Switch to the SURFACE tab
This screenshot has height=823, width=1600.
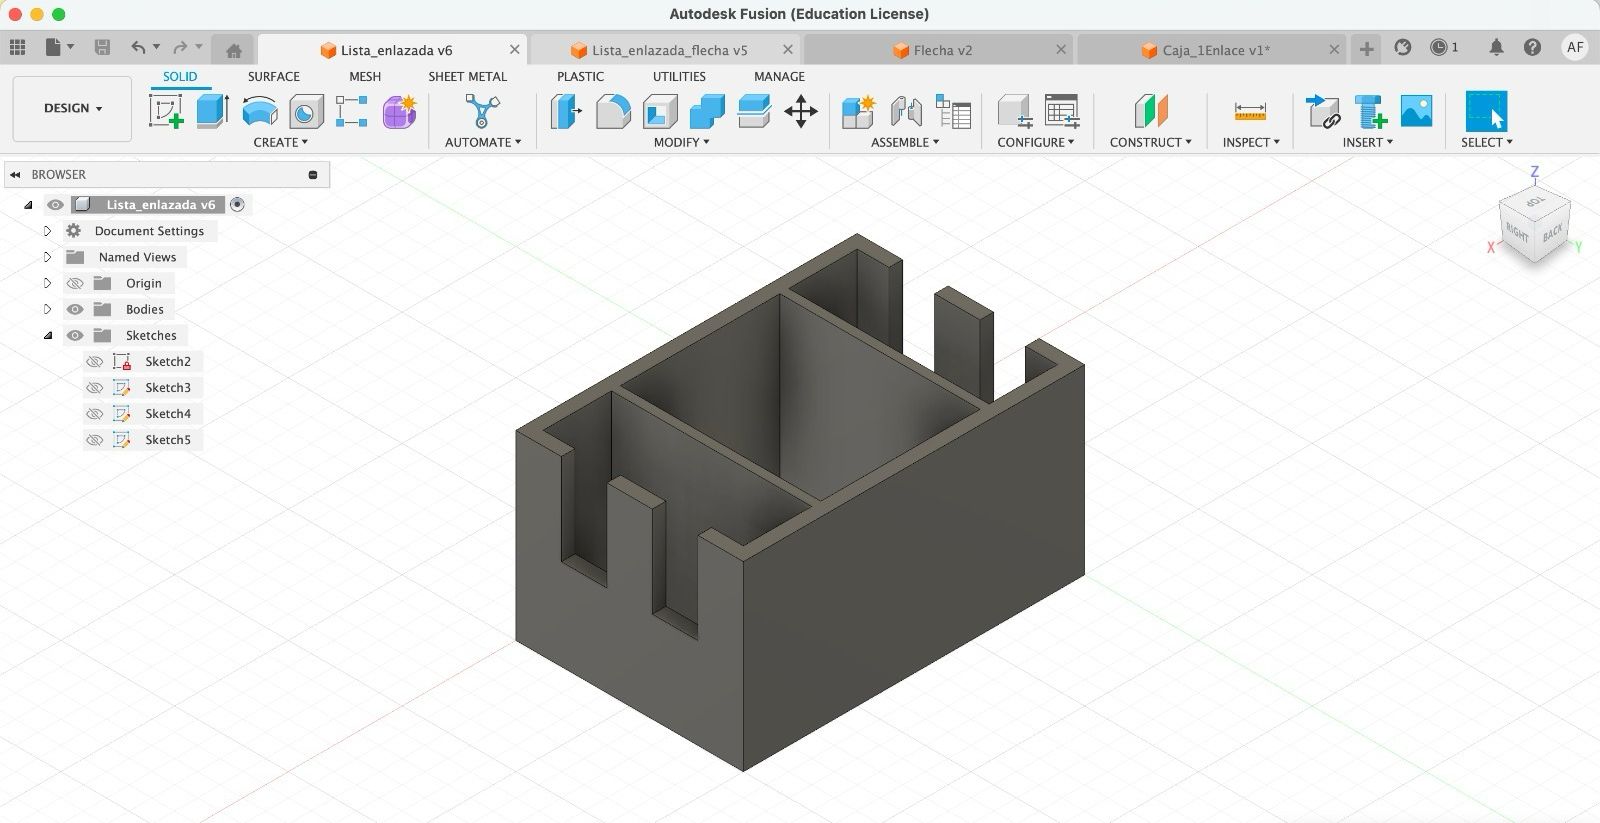(273, 76)
